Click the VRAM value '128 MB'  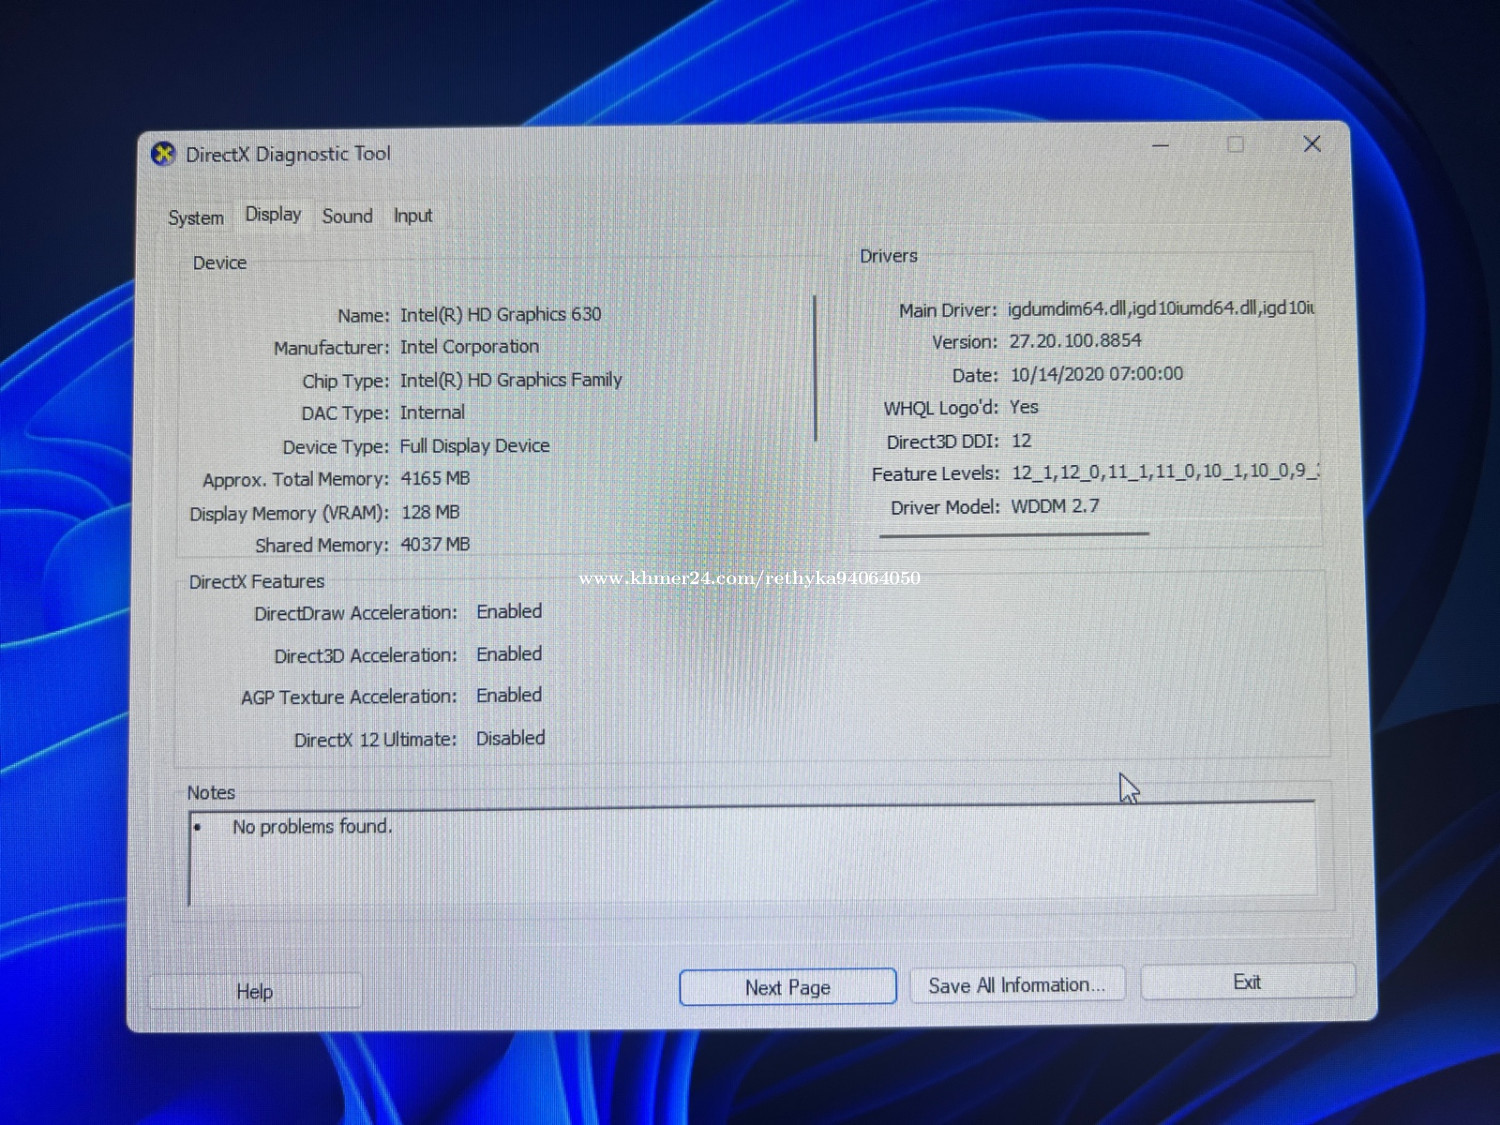(x=430, y=512)
